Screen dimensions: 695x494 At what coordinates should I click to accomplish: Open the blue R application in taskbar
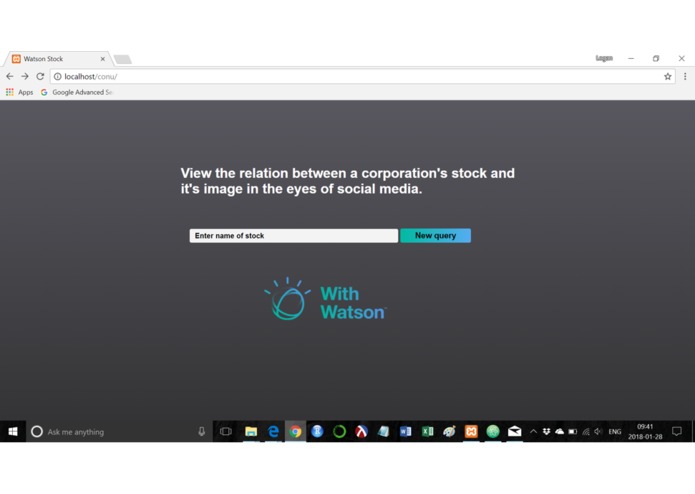pyautogui.click(x=317, y=432)
